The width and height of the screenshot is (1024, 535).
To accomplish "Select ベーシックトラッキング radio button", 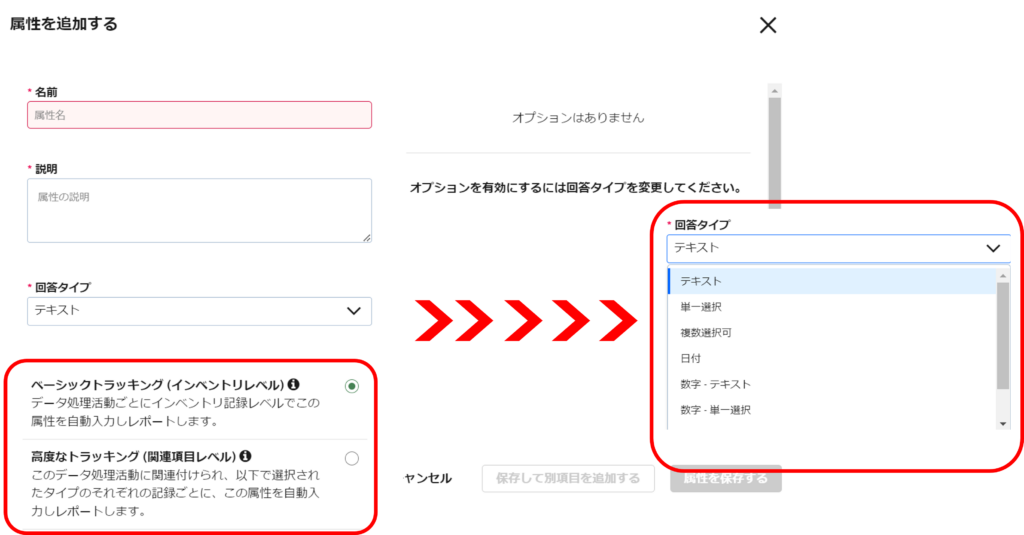I will tap(352, 386).
